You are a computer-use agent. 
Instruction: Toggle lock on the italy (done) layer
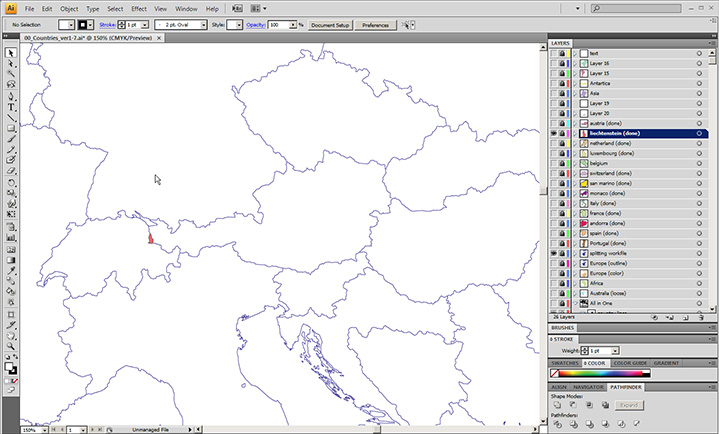pyautogui.click(x=563, y=203)
